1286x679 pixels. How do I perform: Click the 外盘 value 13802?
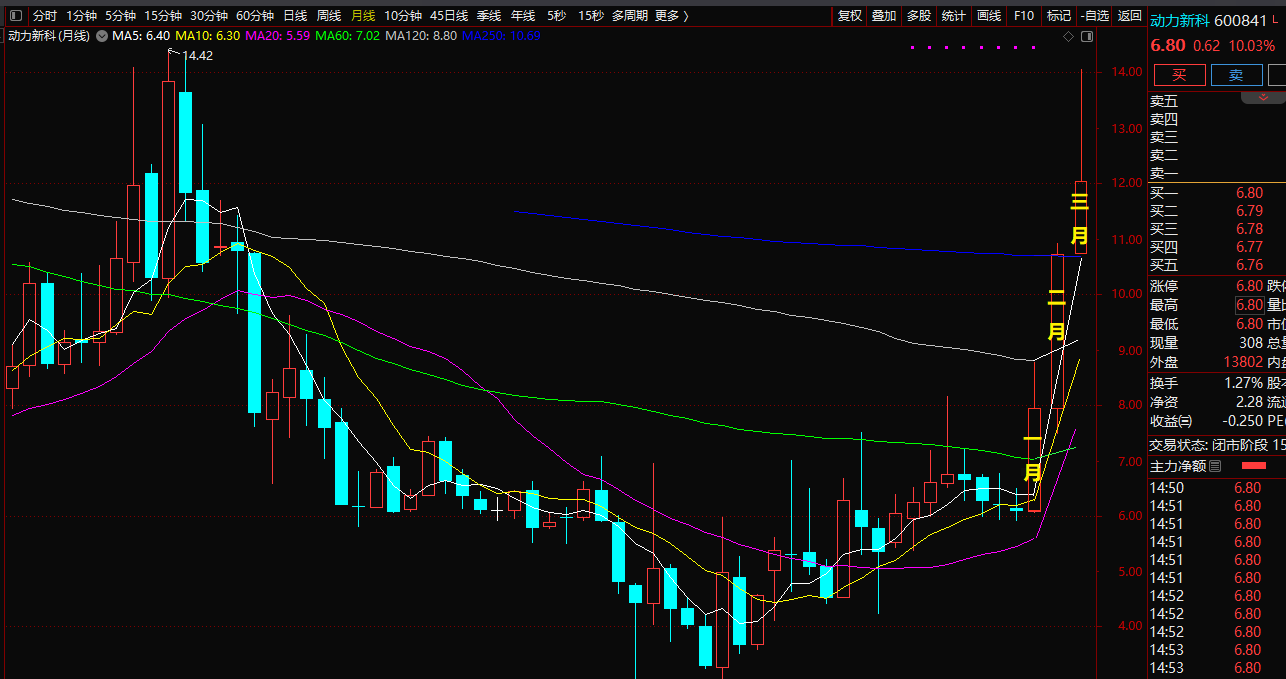[x=1243, y=362]
